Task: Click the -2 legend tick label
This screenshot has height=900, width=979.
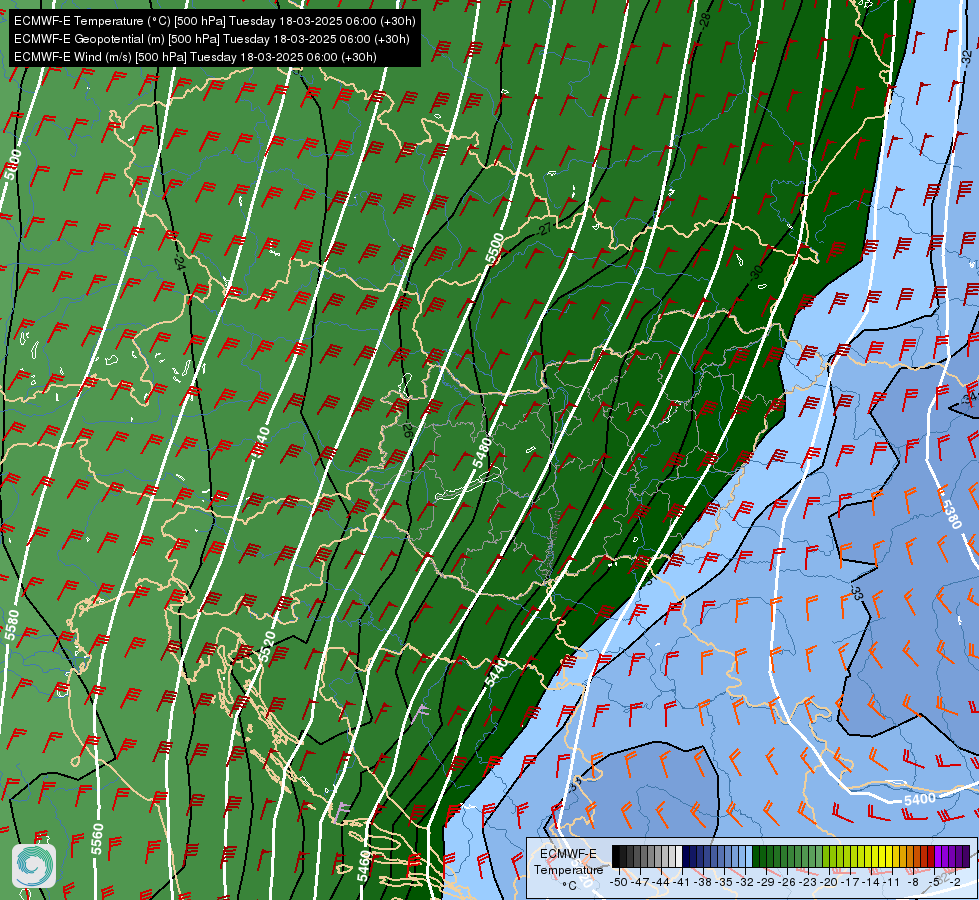Action: 955,882
